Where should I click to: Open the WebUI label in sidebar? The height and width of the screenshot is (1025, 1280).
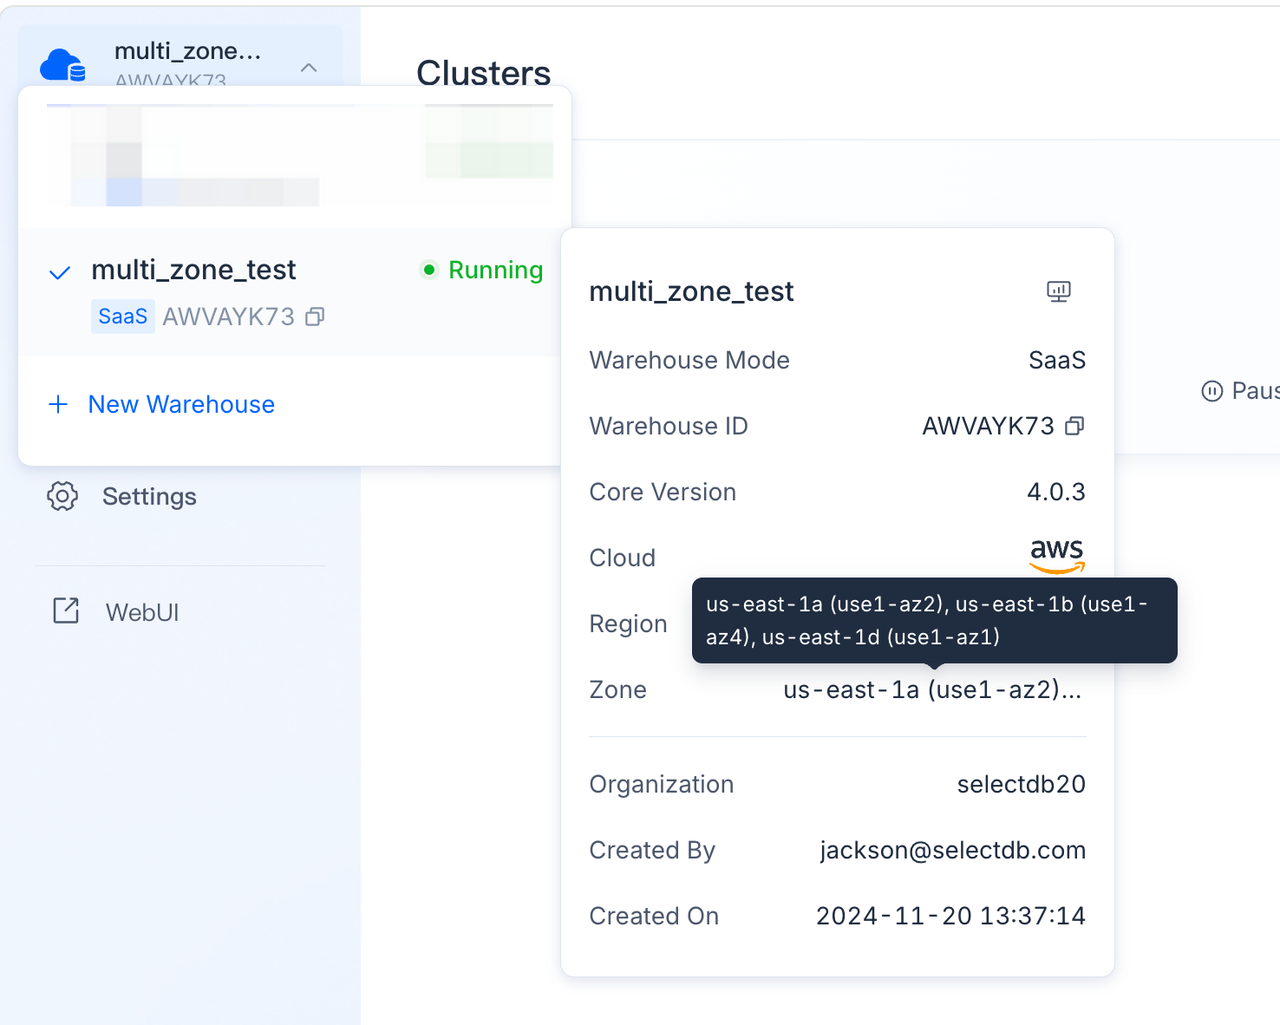point(142,612)
